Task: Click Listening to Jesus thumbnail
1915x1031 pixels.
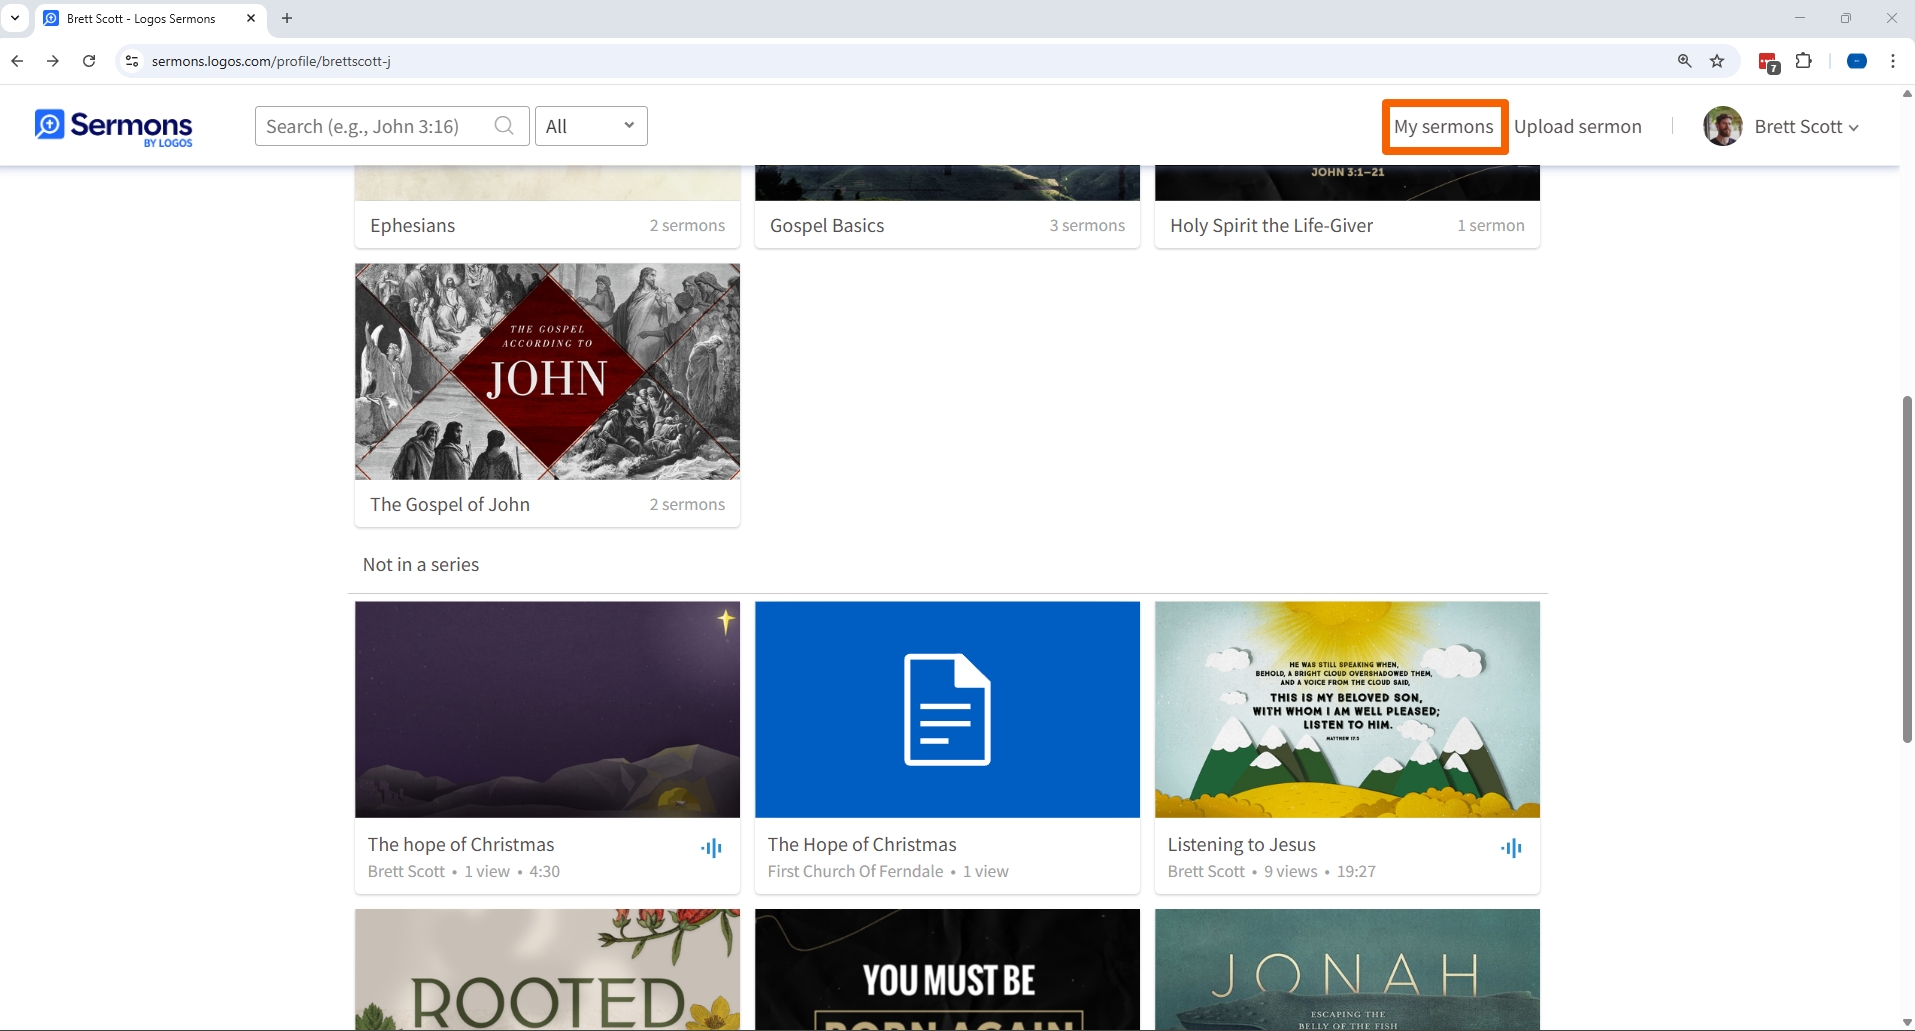Action: tap(1347, 709)
